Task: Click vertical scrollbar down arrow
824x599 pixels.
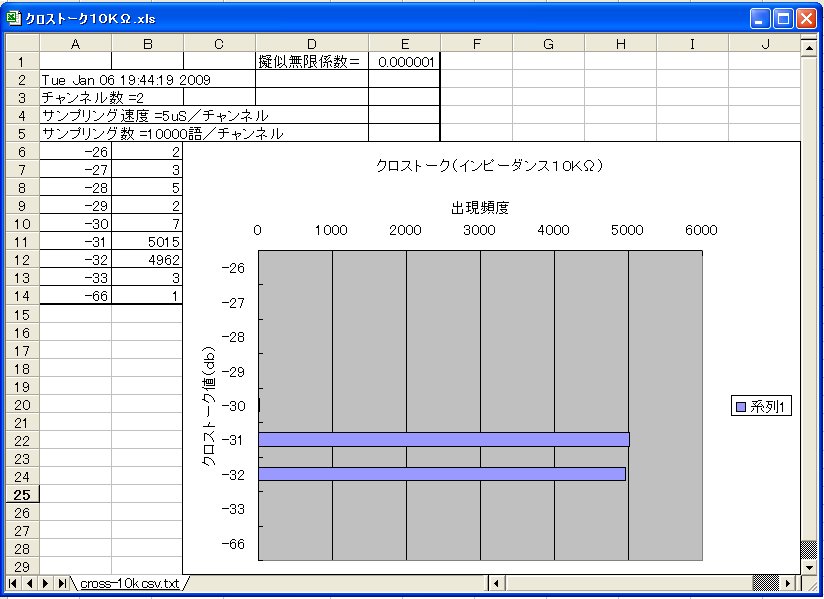Action: 809,567
